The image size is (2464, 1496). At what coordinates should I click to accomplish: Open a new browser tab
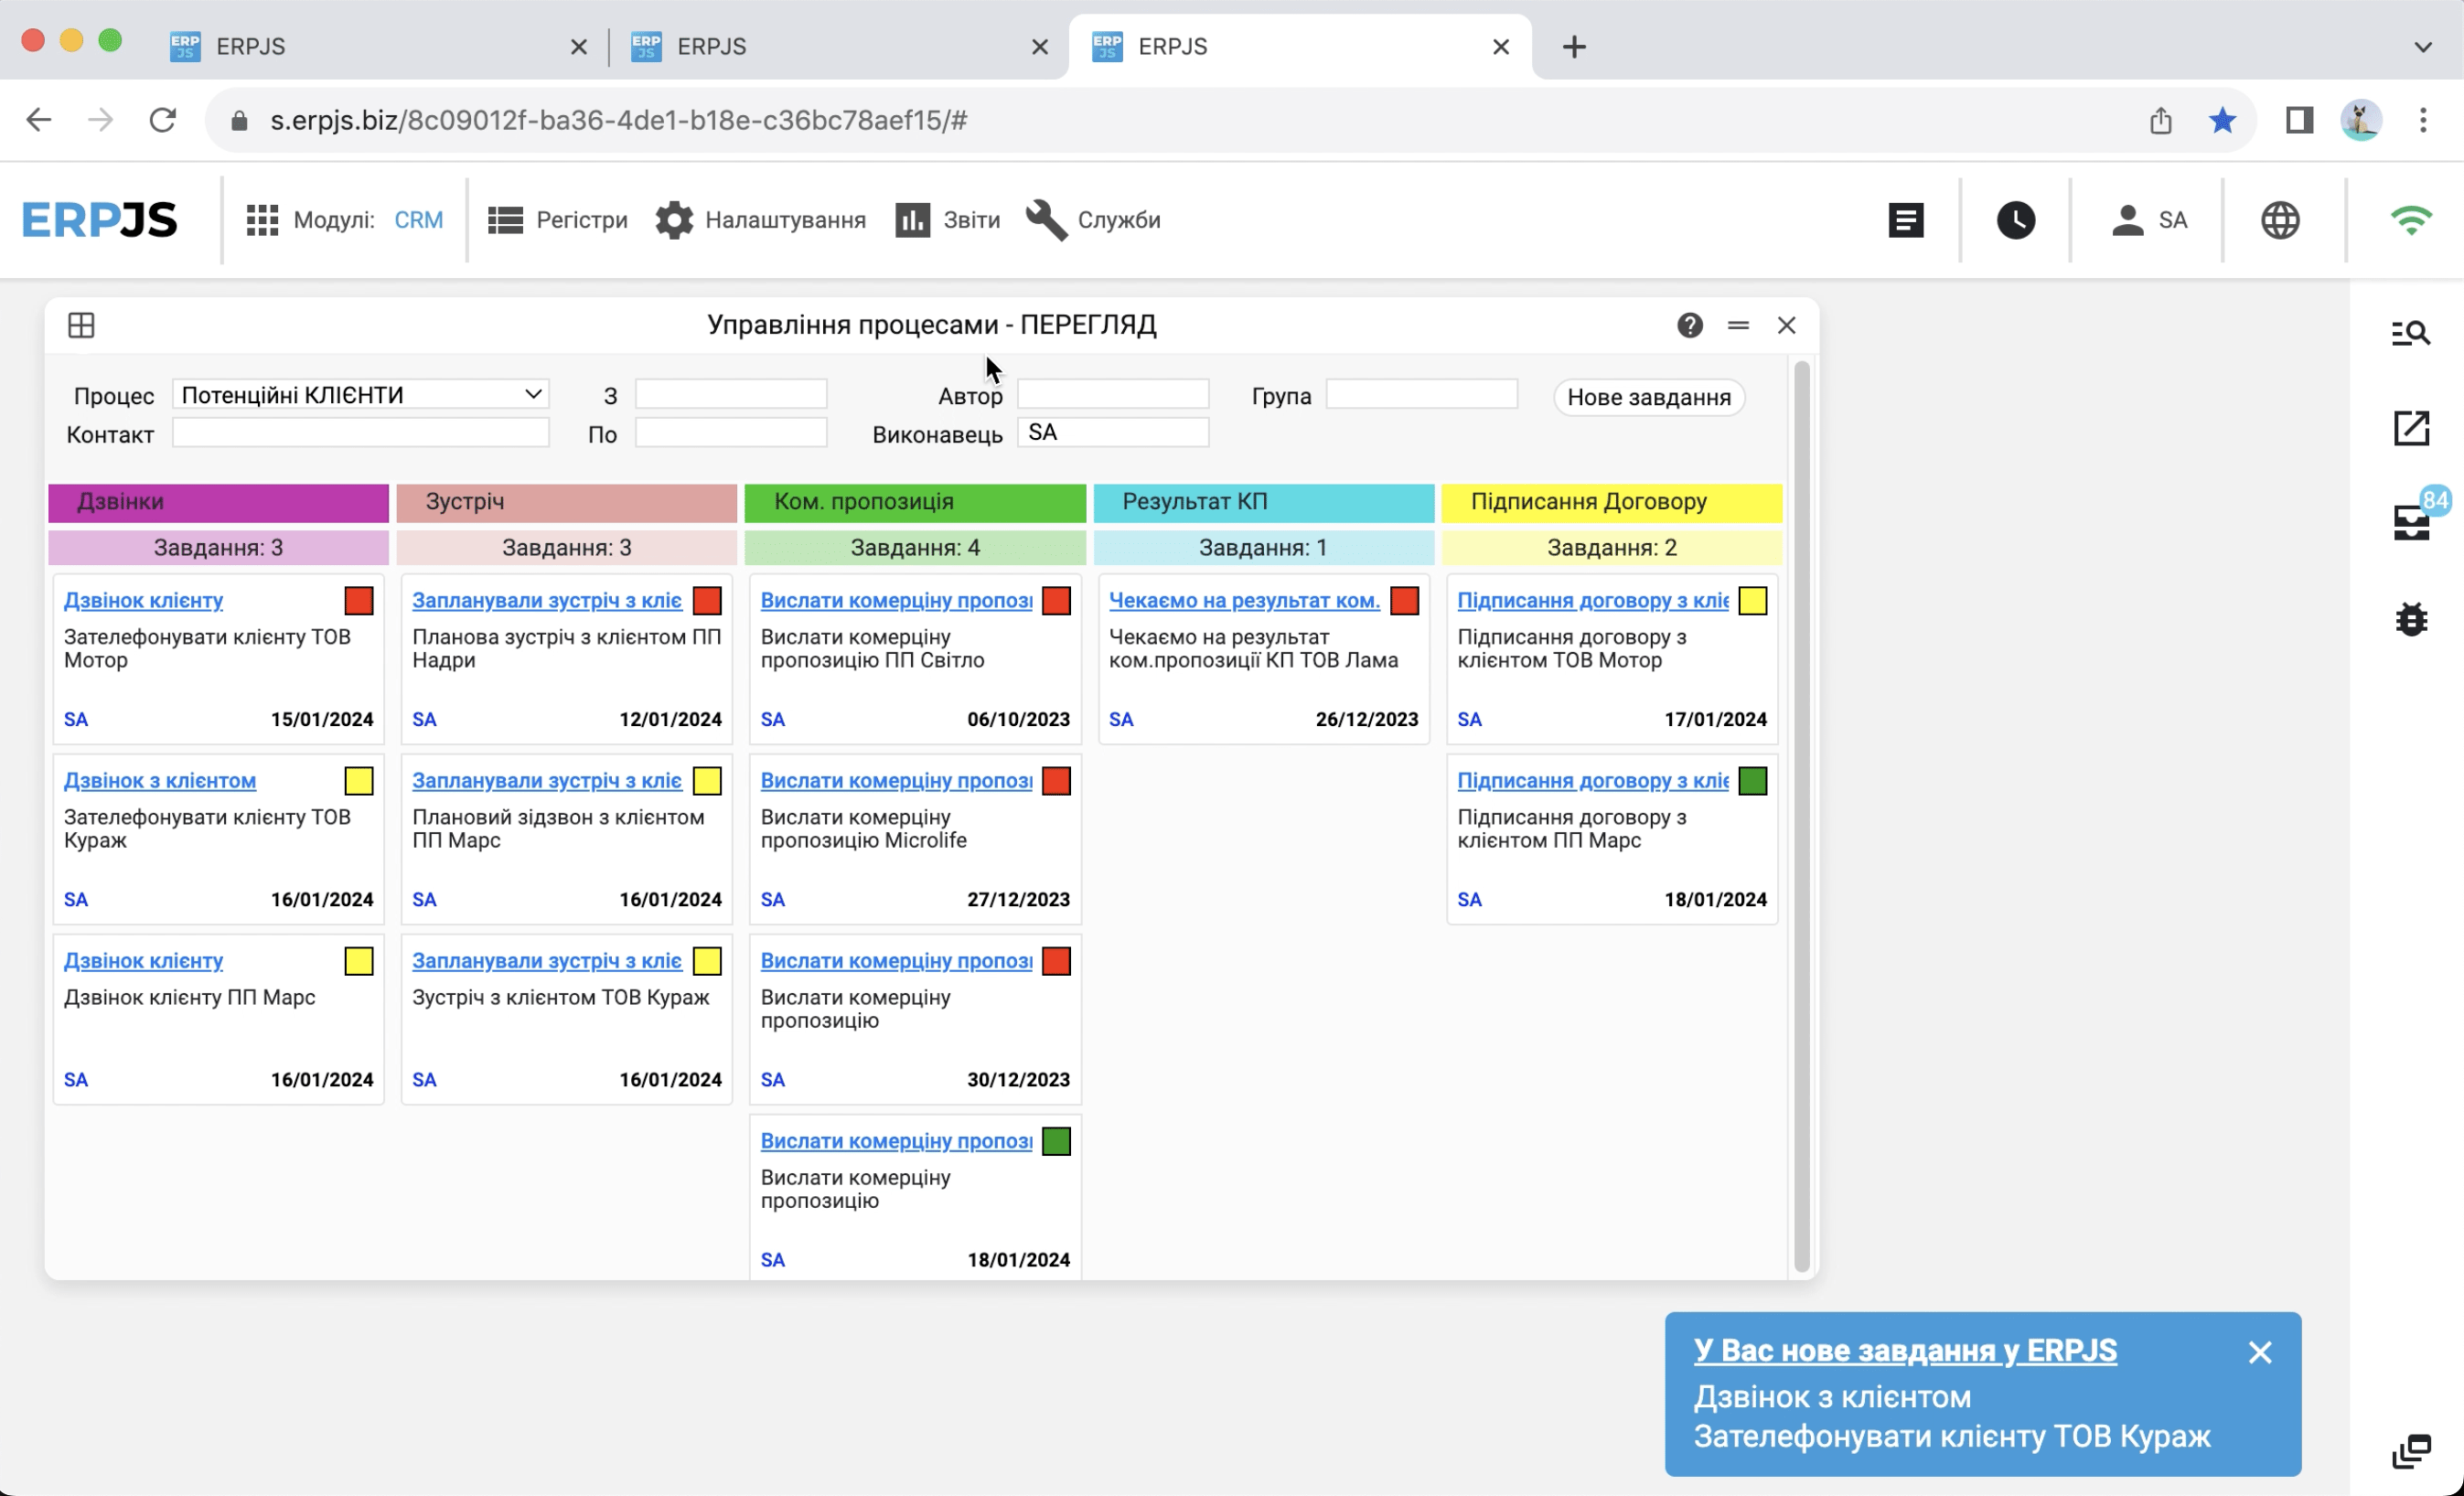1574,47
